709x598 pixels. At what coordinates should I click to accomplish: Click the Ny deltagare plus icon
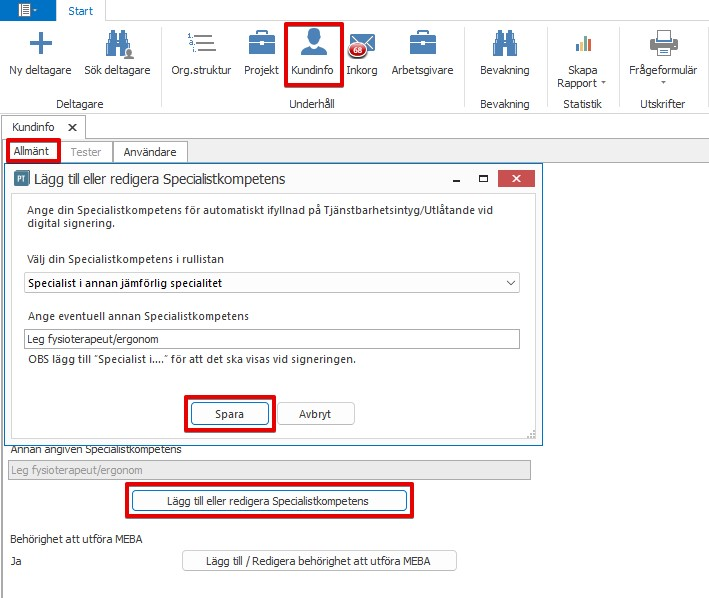[x=41, y=43]
